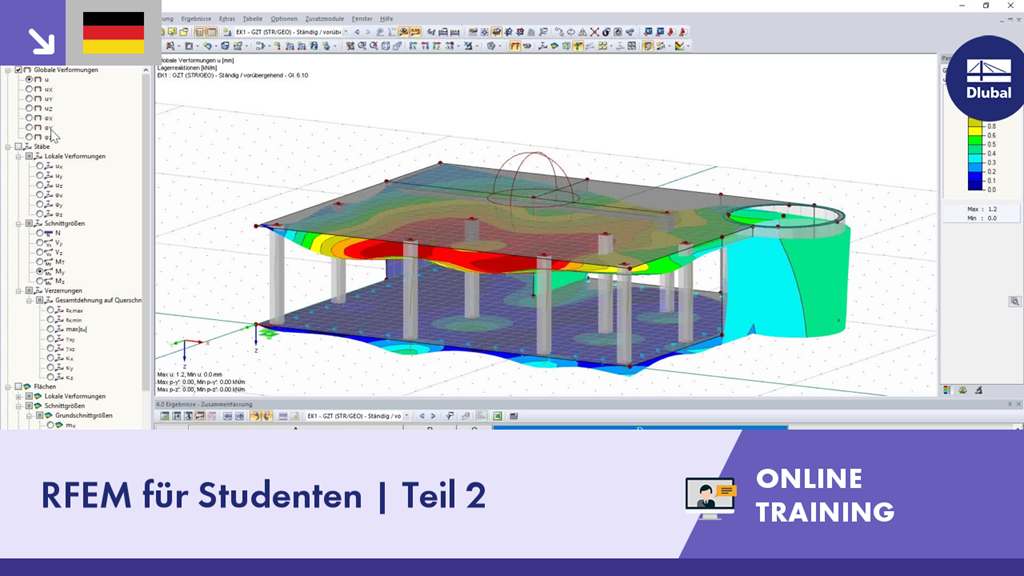
Task: Click the colorful chart icon at the second toolbar's end
Action: (x=679, y=46)
